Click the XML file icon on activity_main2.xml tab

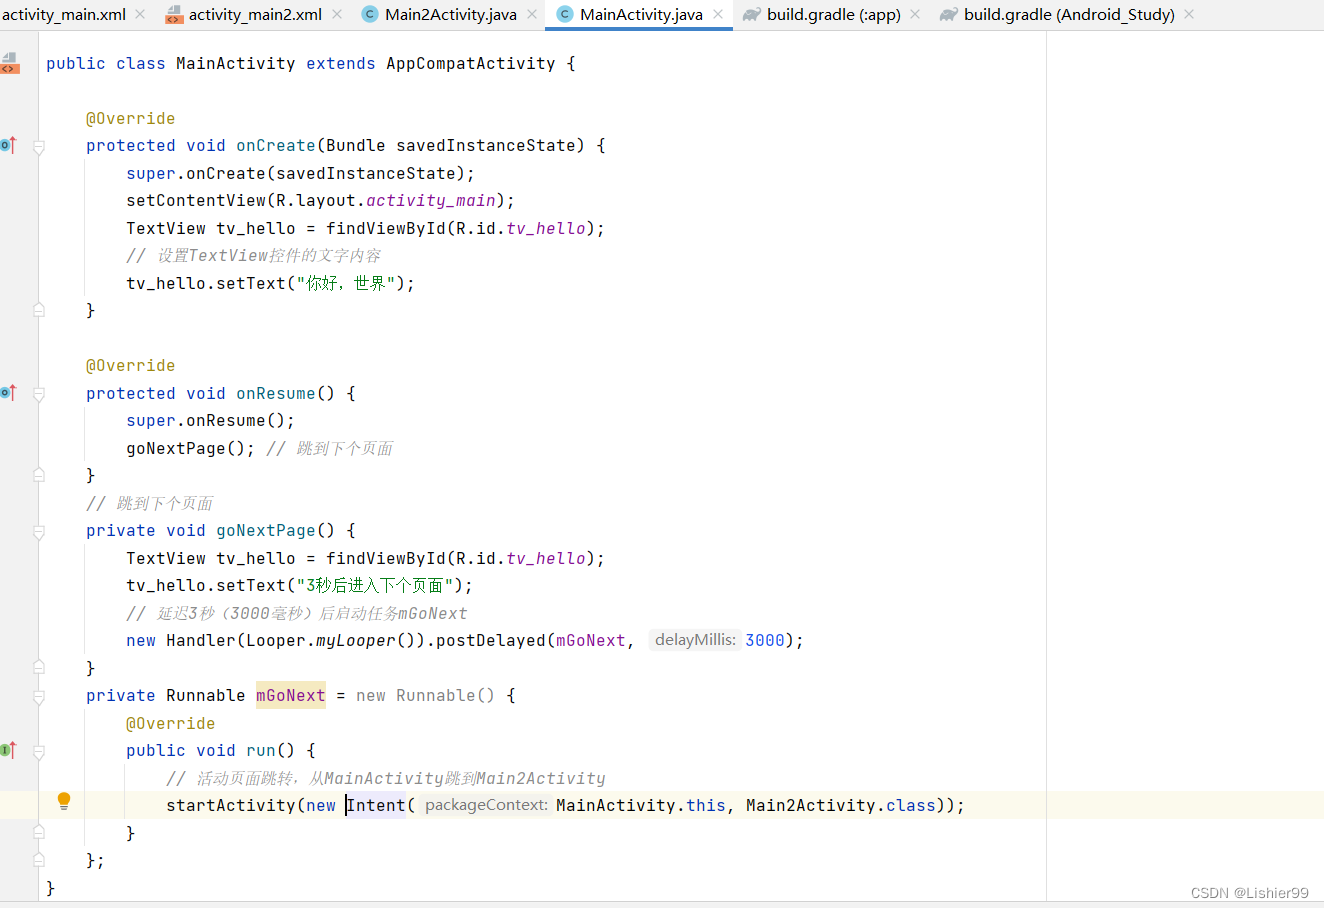coord(174,14)
